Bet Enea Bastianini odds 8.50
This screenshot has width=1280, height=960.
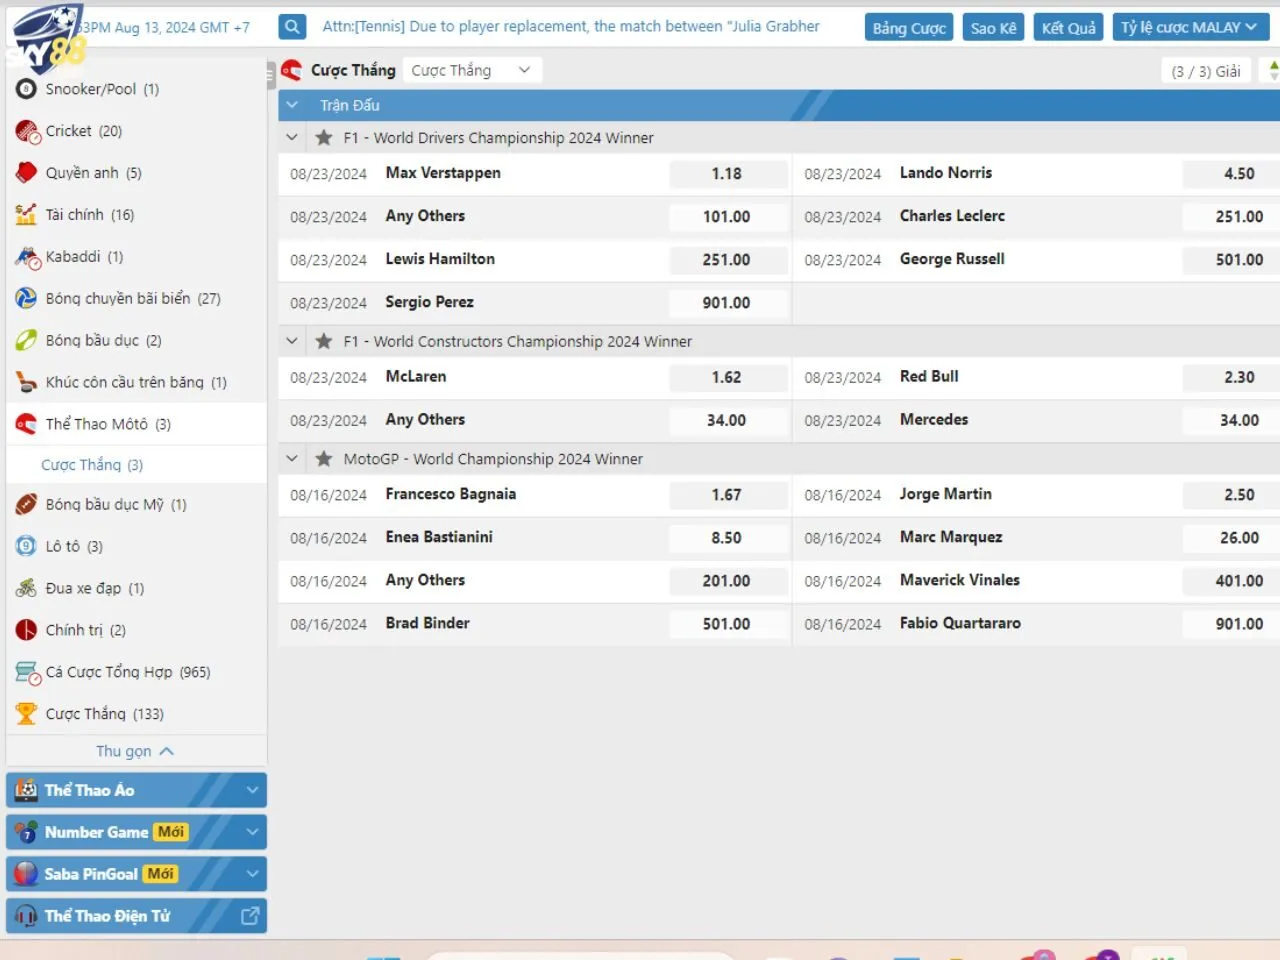pos(726,538)
